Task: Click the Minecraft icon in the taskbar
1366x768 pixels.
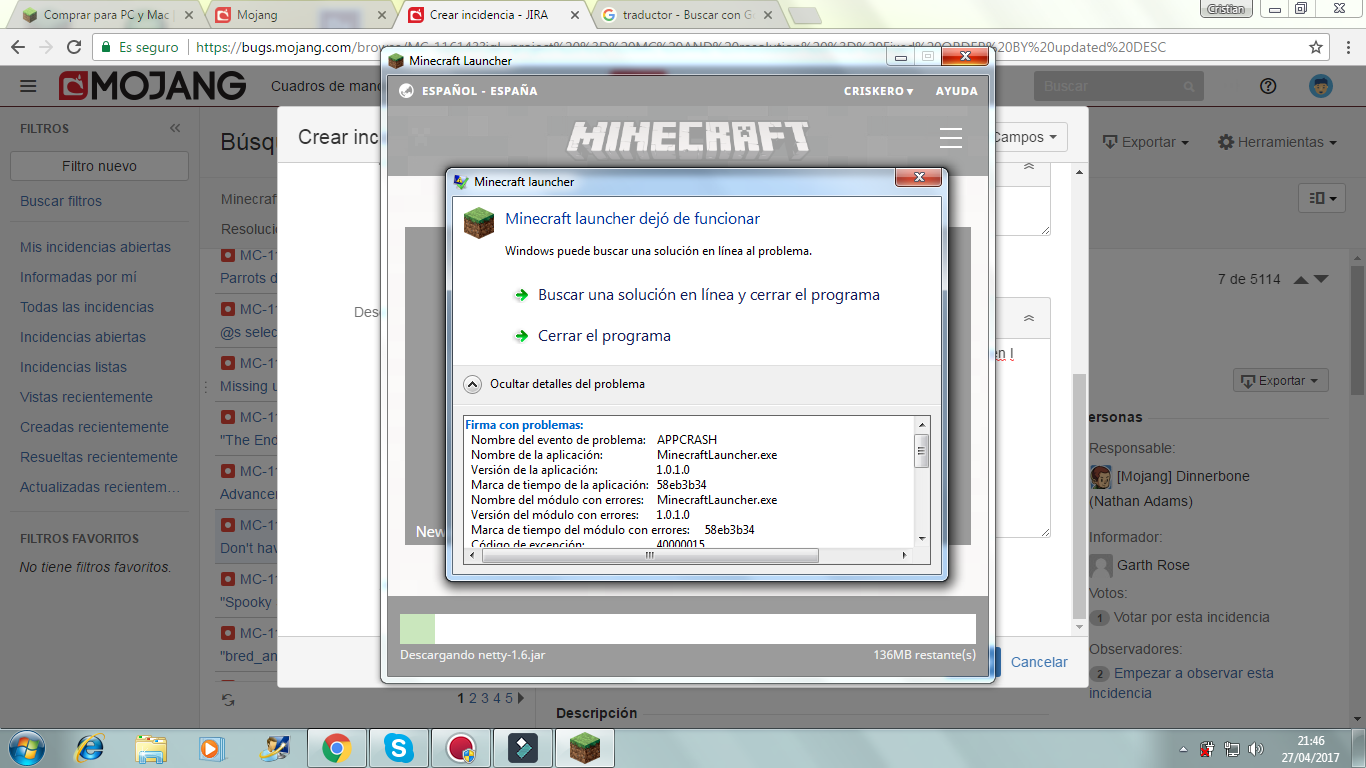Action: 583,747
